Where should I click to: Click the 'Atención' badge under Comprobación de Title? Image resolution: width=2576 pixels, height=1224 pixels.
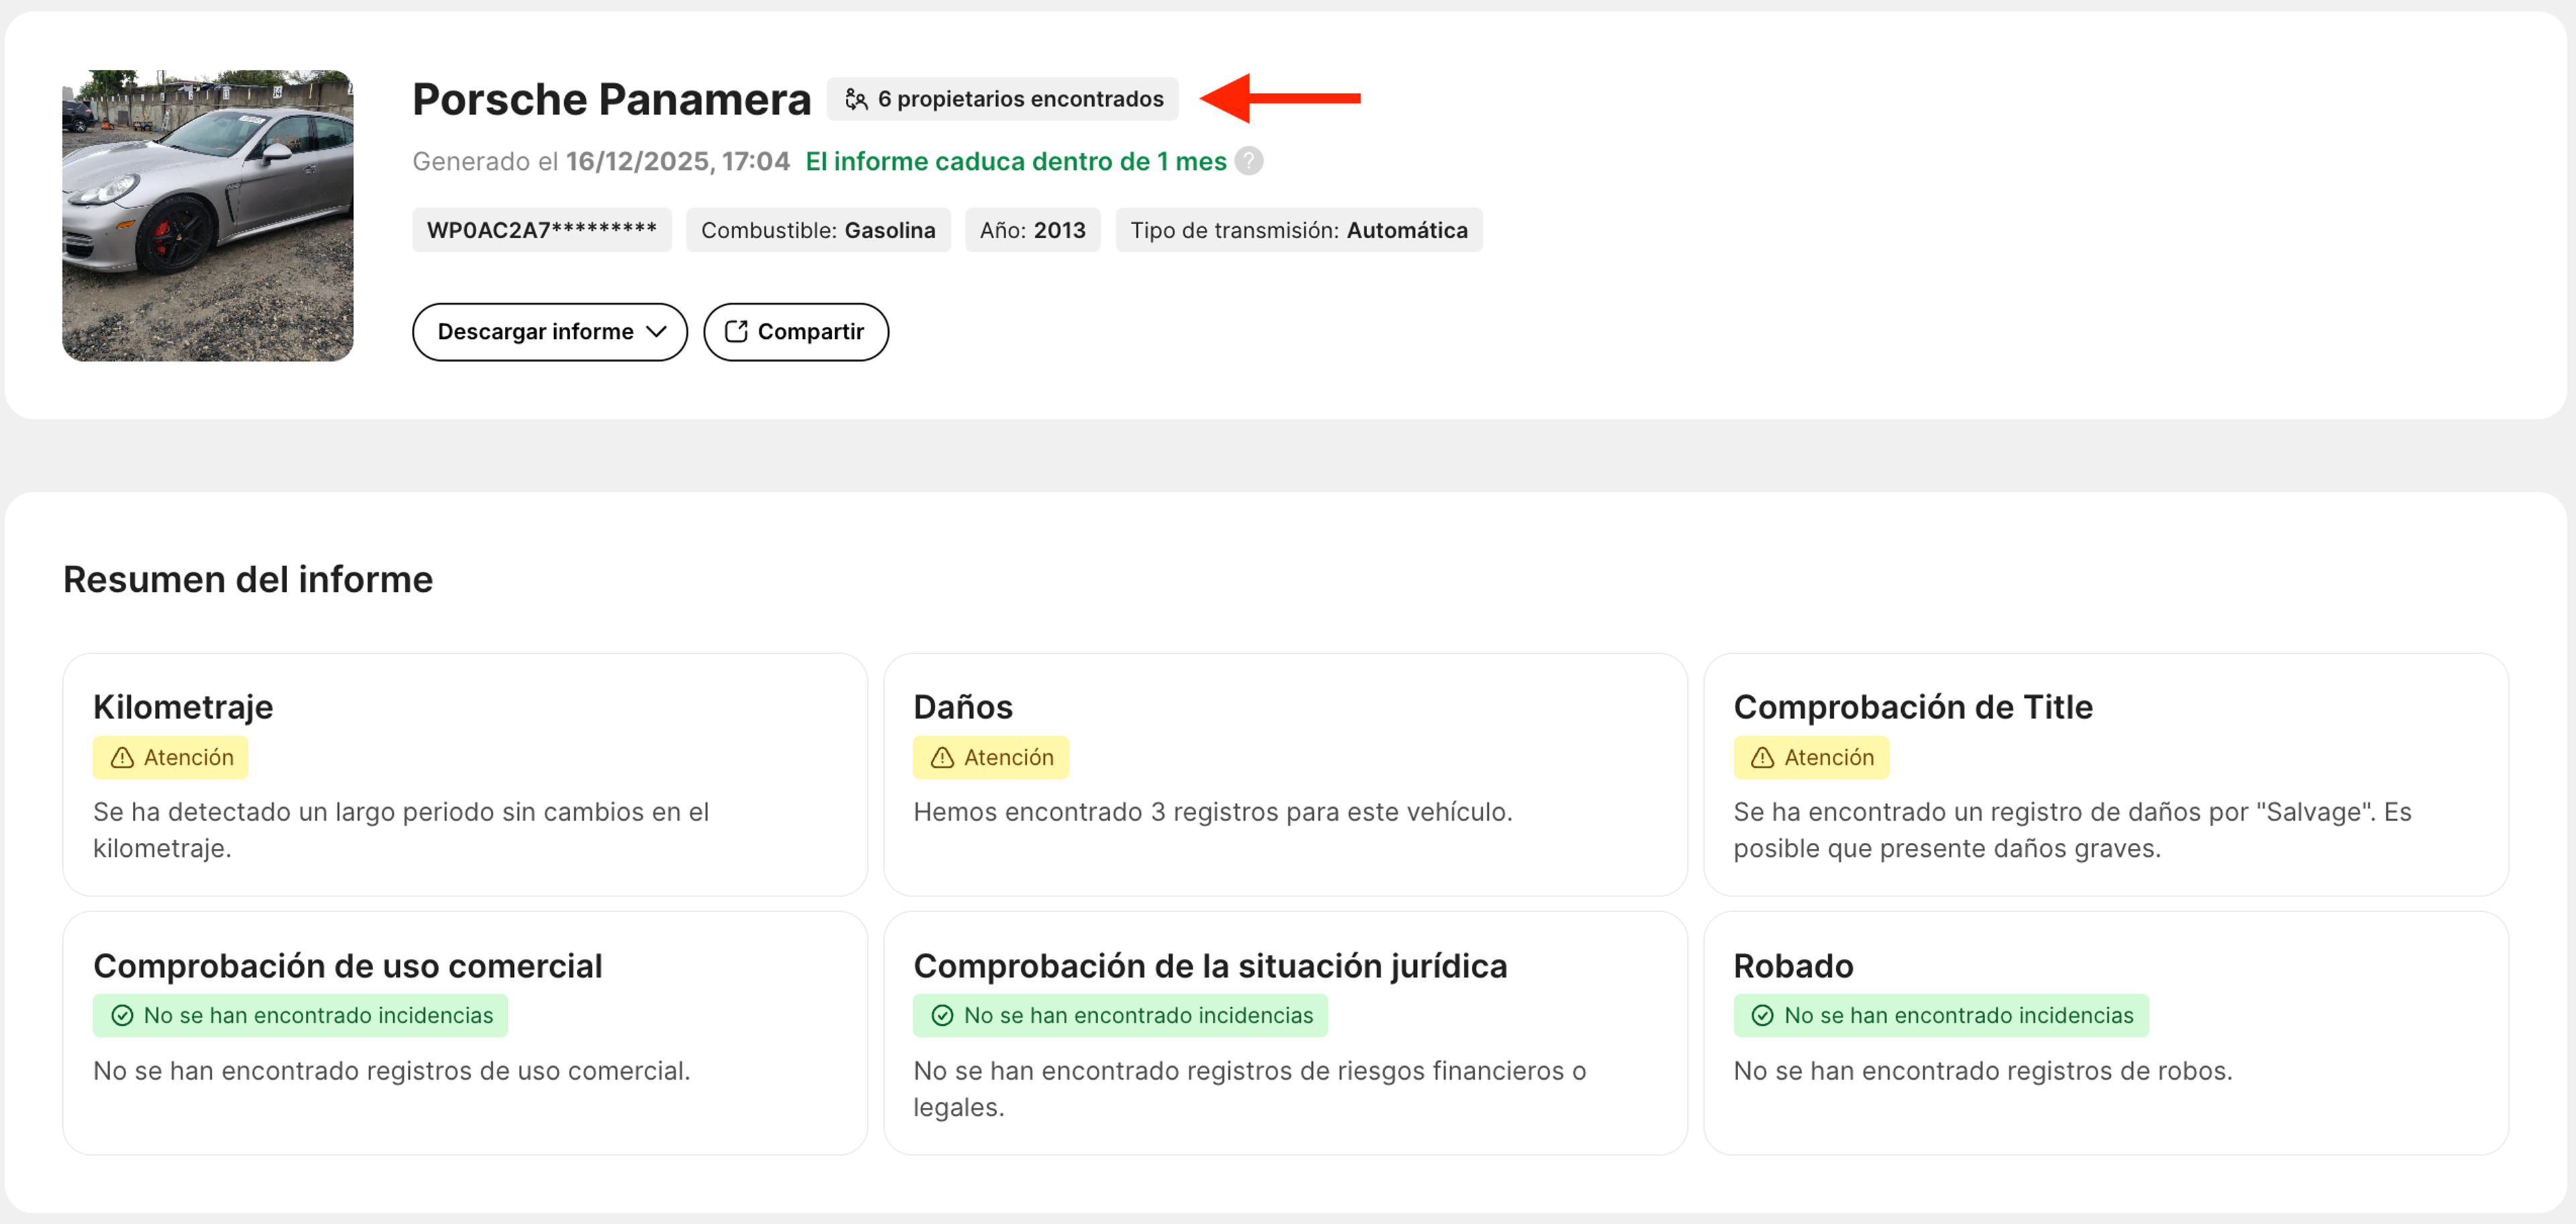(x=1811, y=758)
